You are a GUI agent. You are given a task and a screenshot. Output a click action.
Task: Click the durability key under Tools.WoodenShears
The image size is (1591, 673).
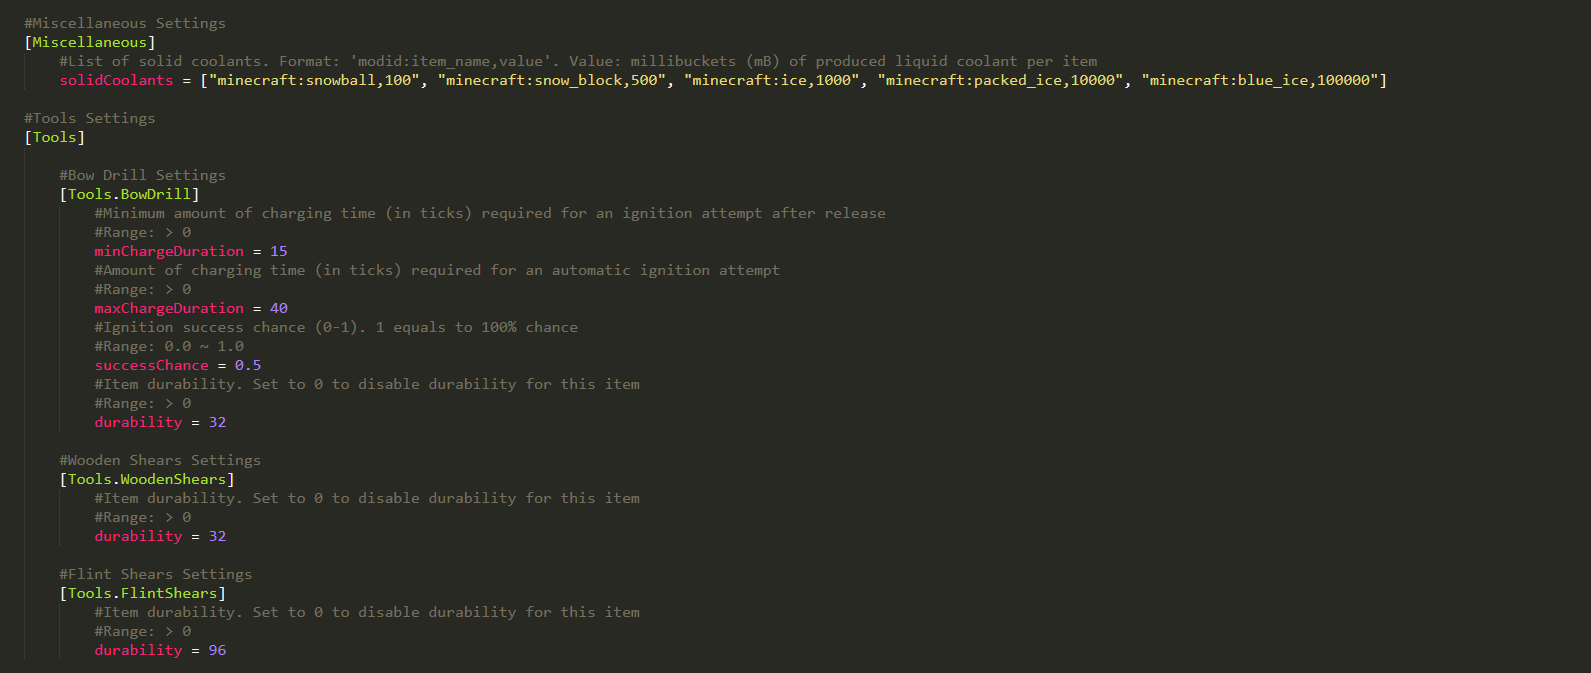[138, 536]
